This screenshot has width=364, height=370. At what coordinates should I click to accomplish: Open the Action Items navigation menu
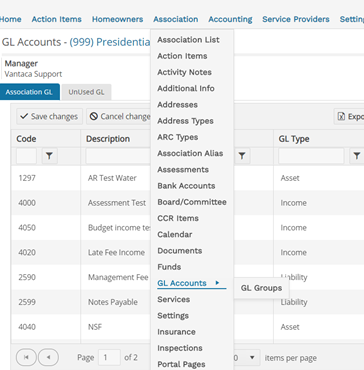click(x=57, y=19)
